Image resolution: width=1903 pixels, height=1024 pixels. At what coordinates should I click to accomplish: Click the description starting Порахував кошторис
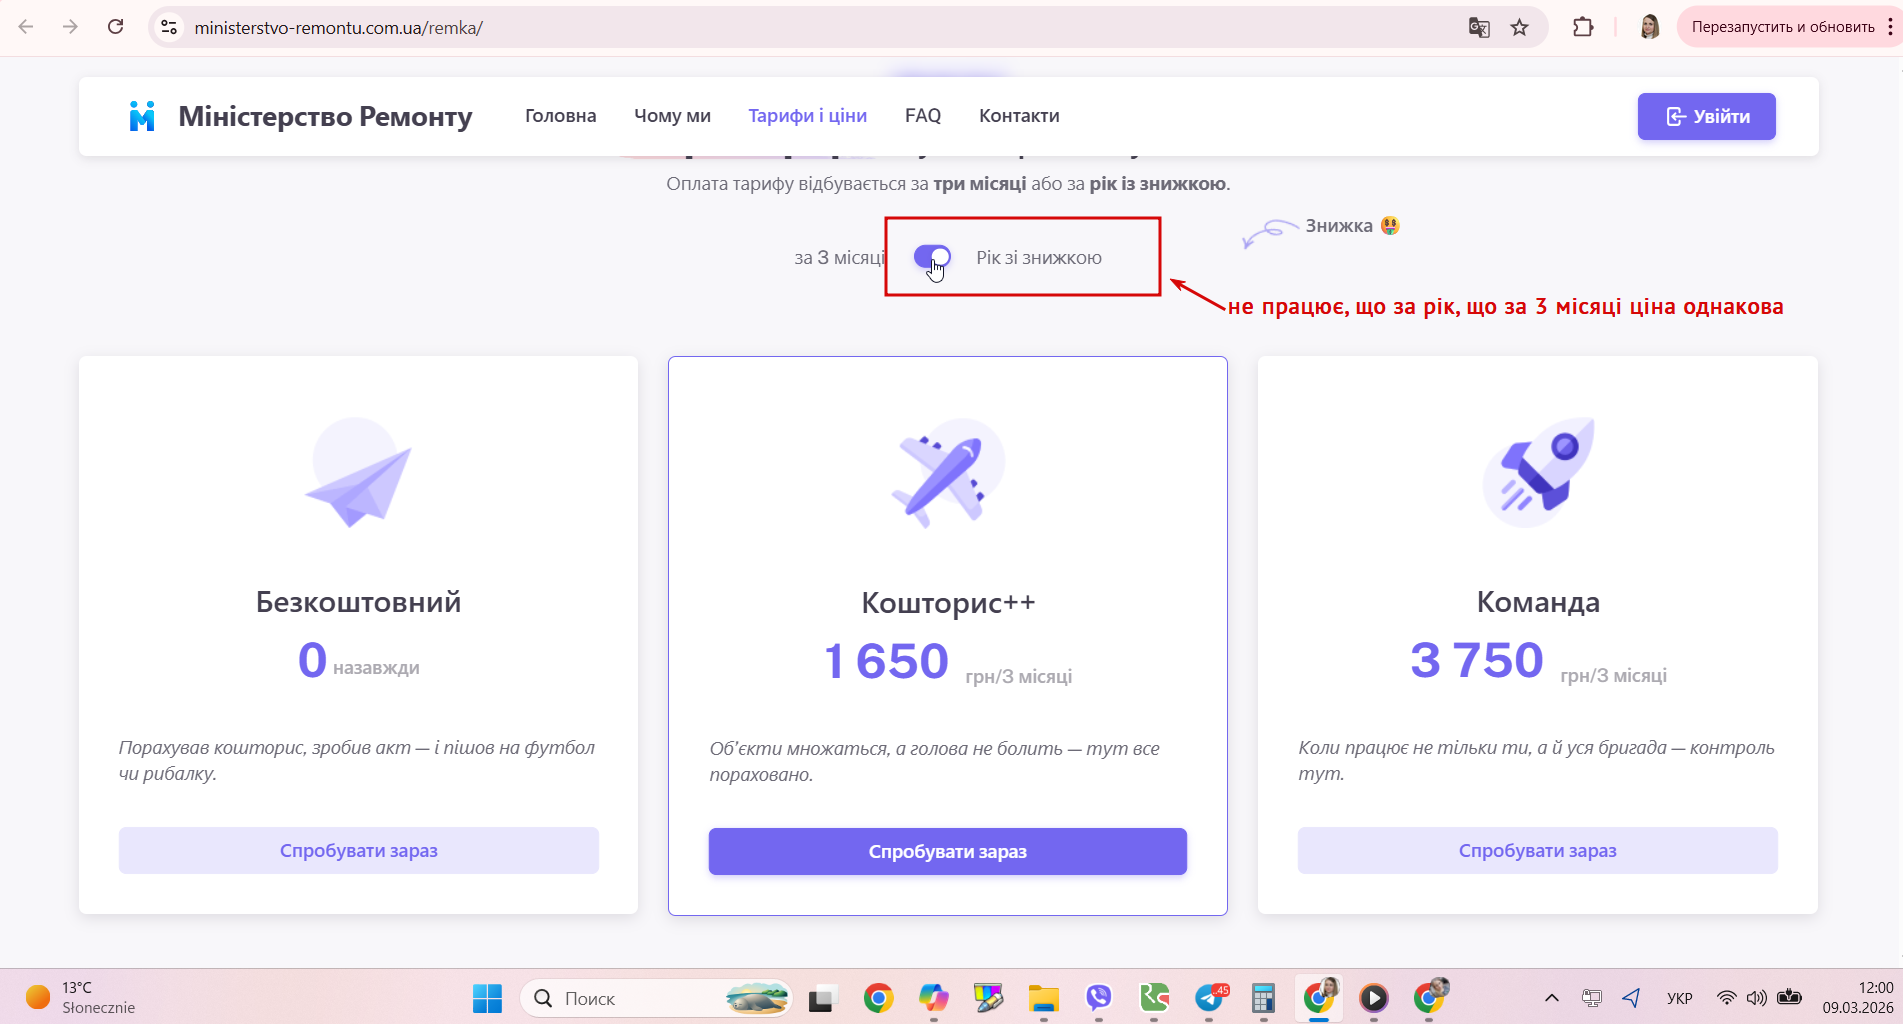[357, 760]
